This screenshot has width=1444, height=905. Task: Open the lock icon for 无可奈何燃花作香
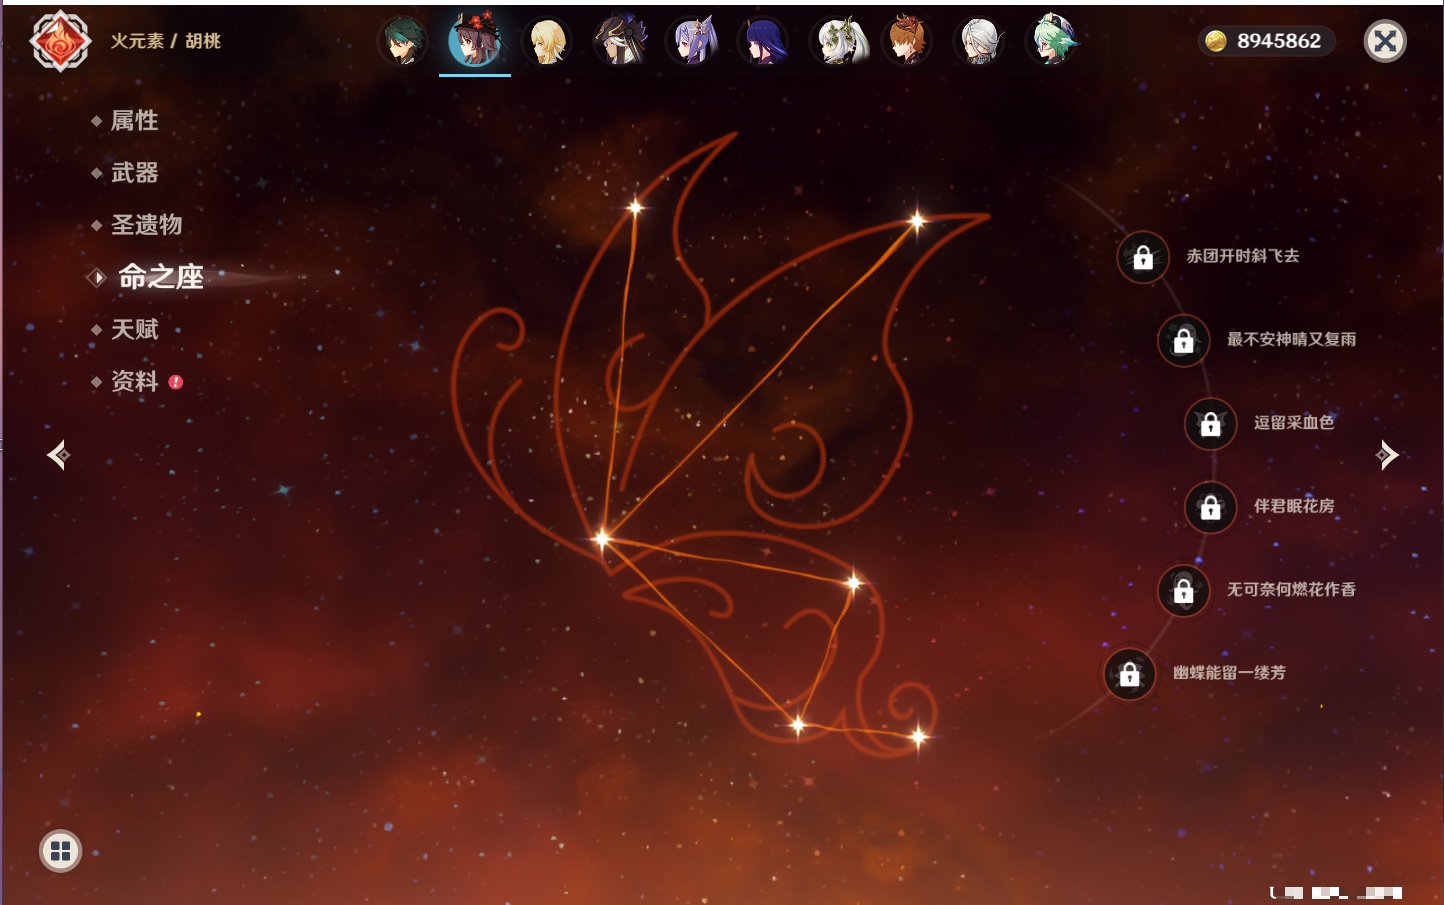click(x=1184, y=590)
